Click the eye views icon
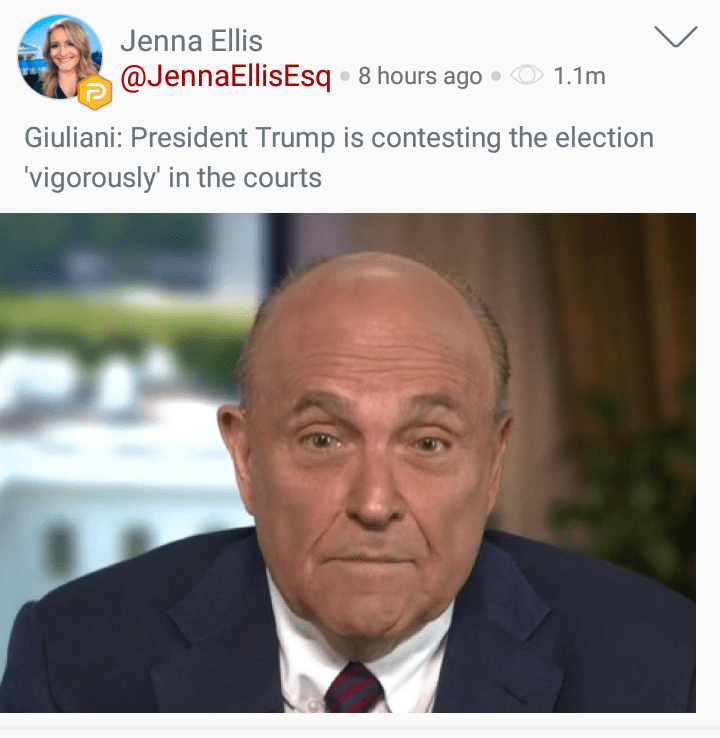 (527, 76)
